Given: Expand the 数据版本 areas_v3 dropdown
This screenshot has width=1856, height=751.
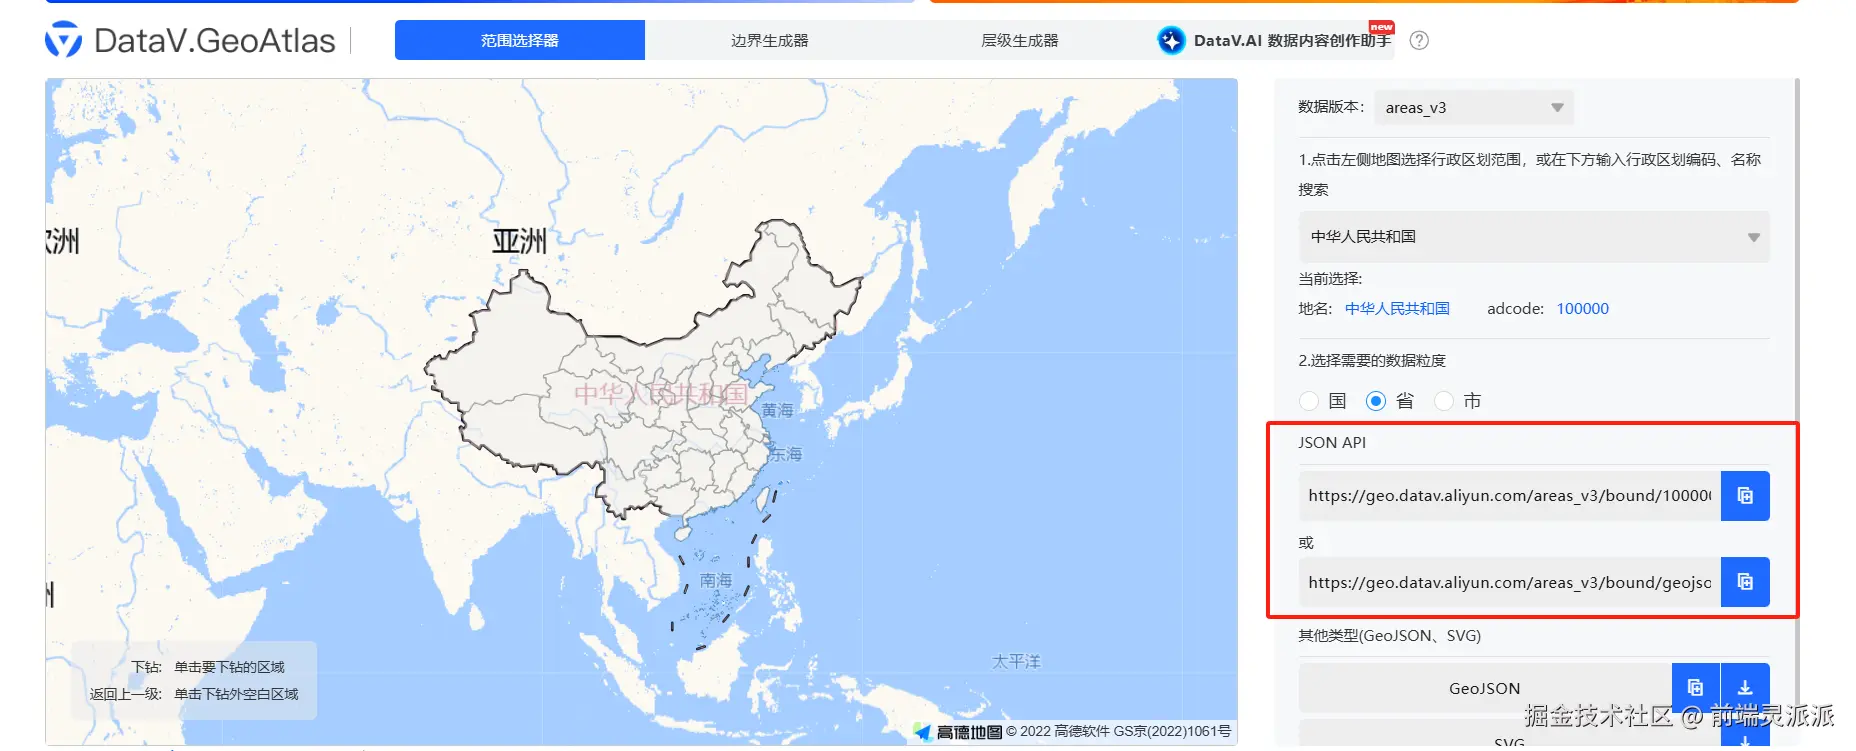Looking at the screenshot, I should point(1474,107).
